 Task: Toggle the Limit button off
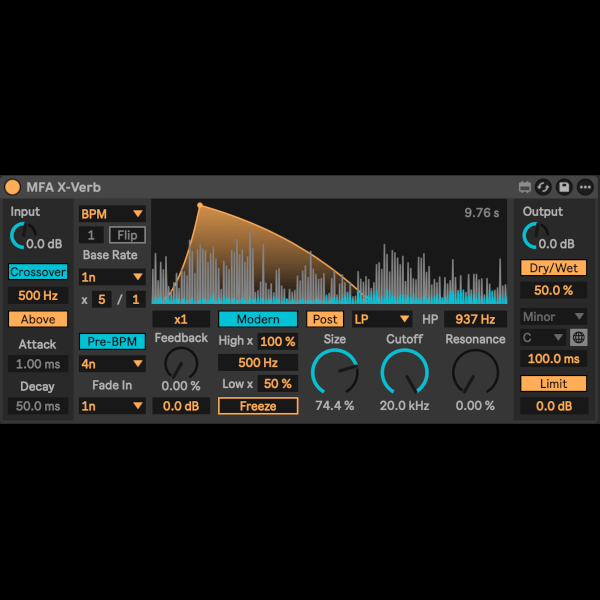click(x=553, y=384)
